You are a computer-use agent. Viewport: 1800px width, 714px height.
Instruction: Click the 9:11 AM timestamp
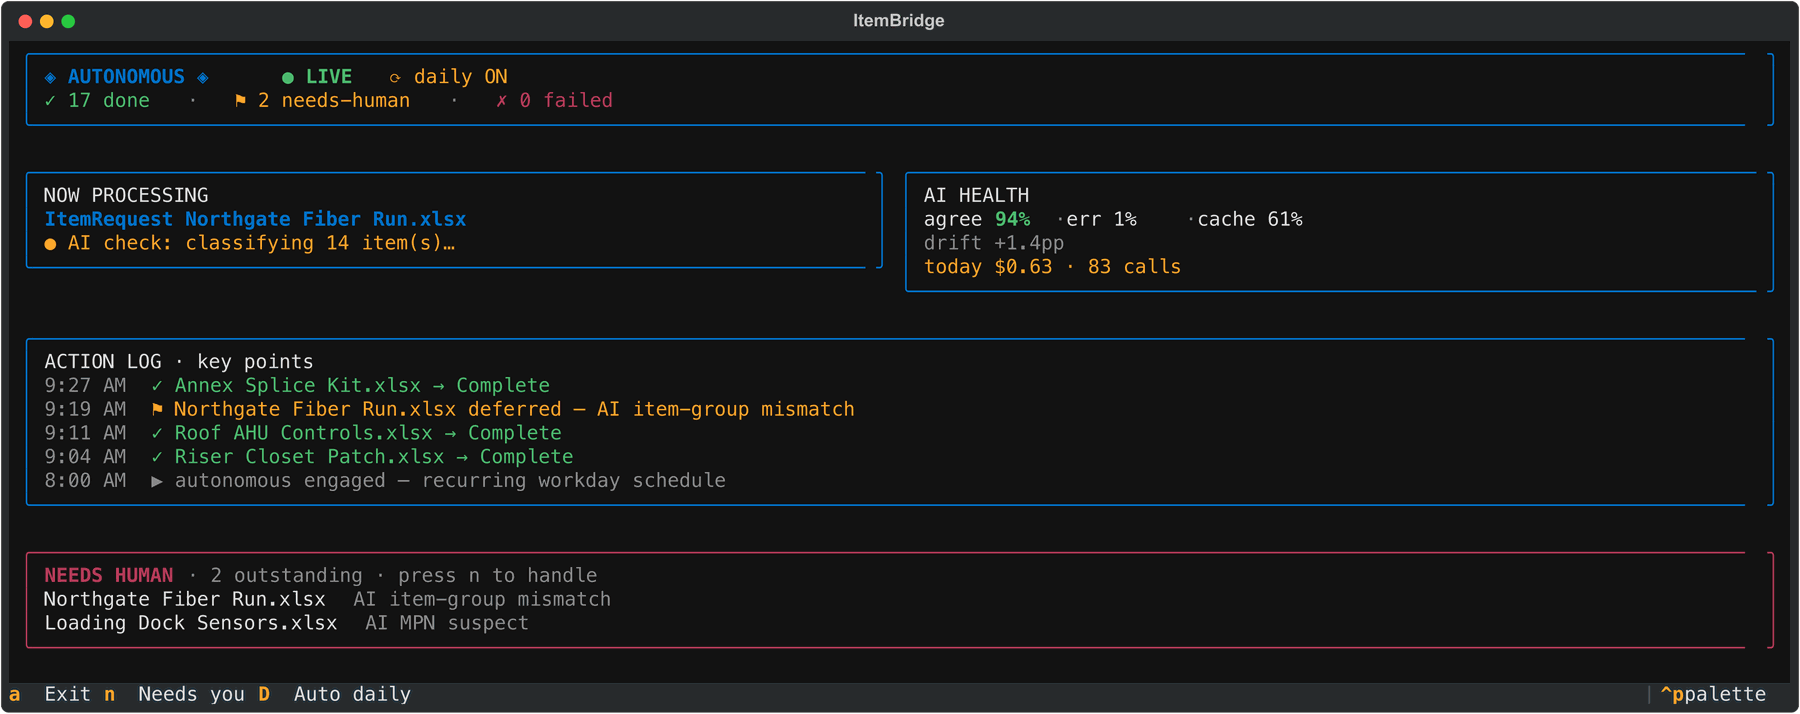point(85,433)
